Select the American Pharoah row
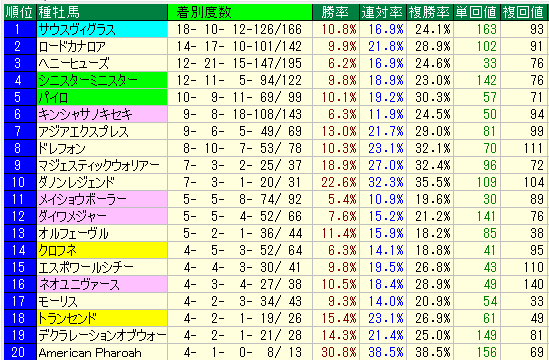This screenshot has height=360, width=549. (276, 352)
